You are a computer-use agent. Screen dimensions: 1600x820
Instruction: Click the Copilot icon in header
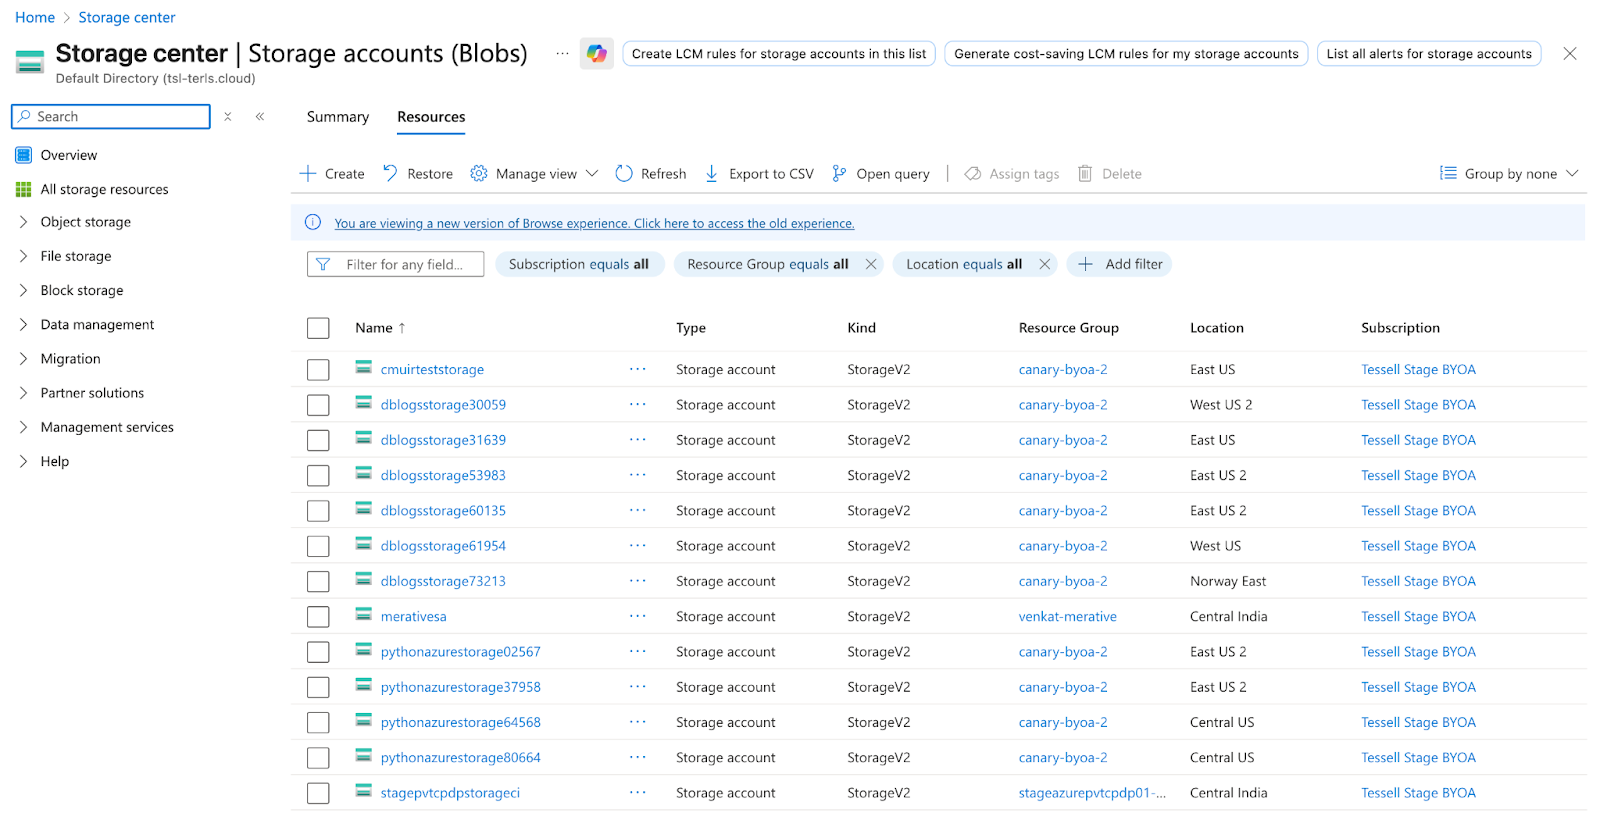point(597,54)
